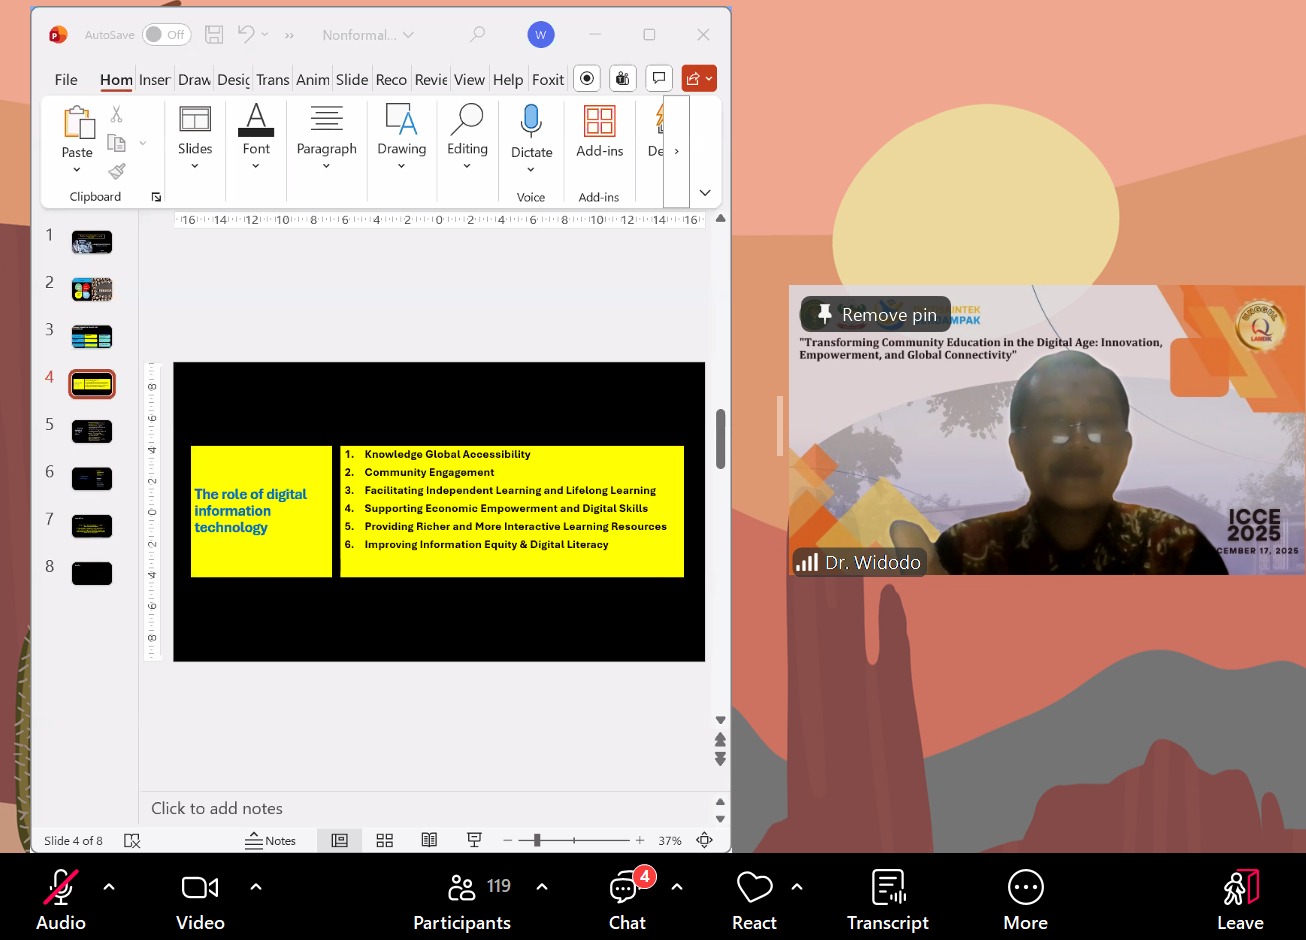Turn on Video camera in meeting bar
The image size is (1306, 940).
(x=200, y=888)
